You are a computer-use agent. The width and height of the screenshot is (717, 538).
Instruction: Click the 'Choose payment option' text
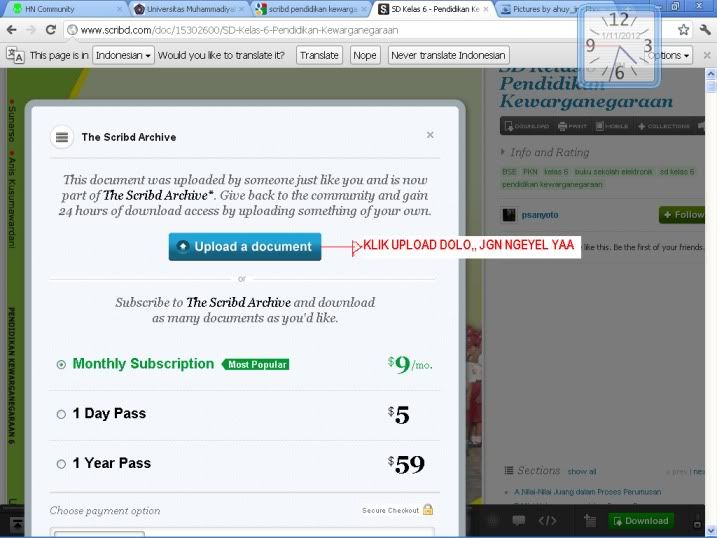point(105,511)
